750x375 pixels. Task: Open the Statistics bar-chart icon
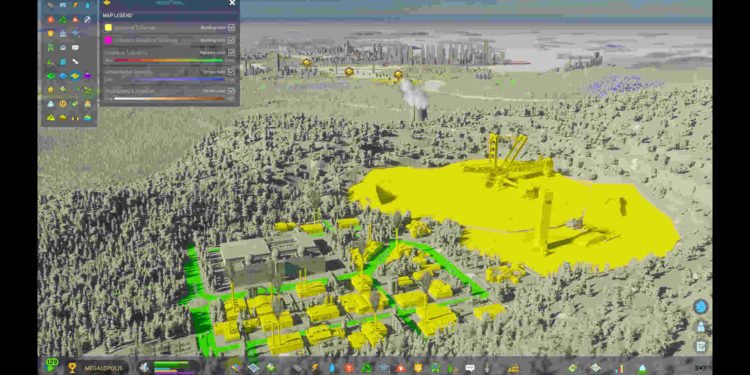pyautogui.click(x=619, y=367)
